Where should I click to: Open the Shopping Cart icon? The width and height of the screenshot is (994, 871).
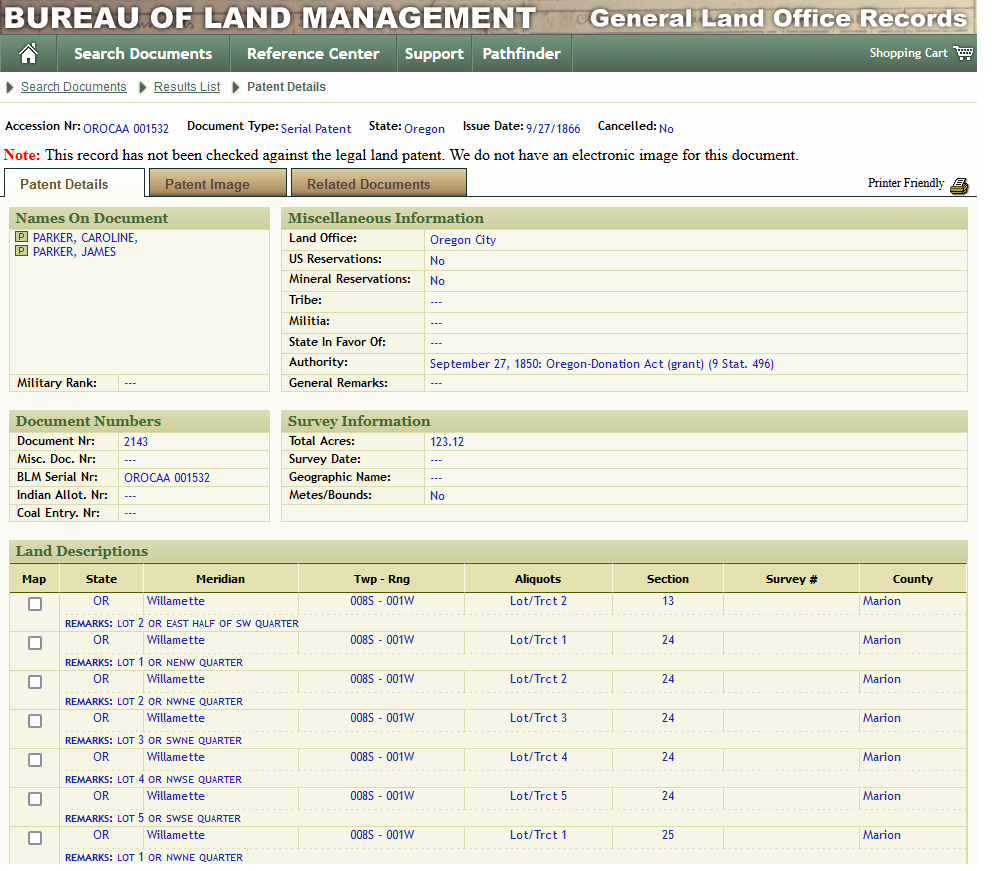pyautogui.click(x=962, y=53)
